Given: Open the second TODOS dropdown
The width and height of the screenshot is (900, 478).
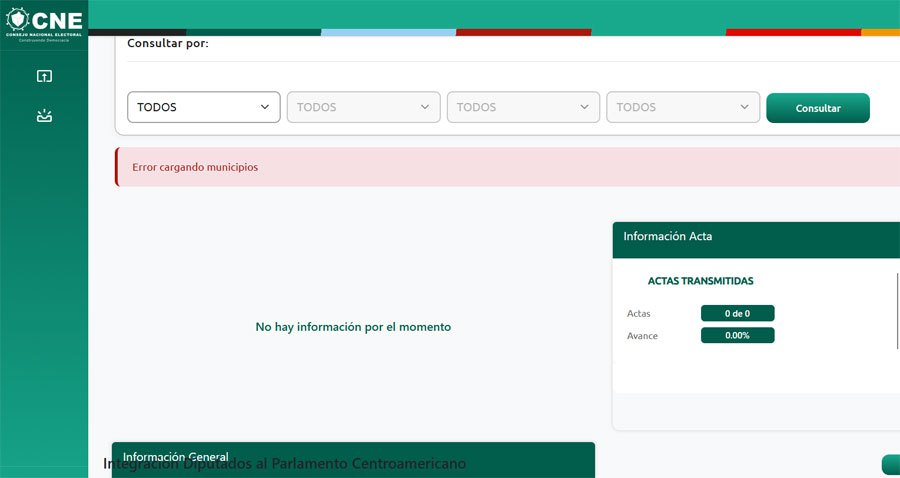Looking at the screenshot, I should click(x=364, y=107).
